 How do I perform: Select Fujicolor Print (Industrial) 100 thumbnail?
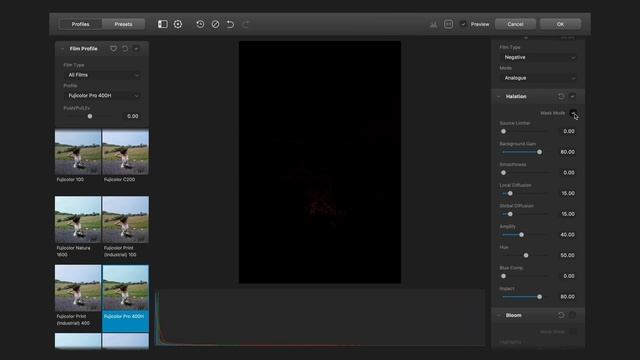tap(125, 220)
